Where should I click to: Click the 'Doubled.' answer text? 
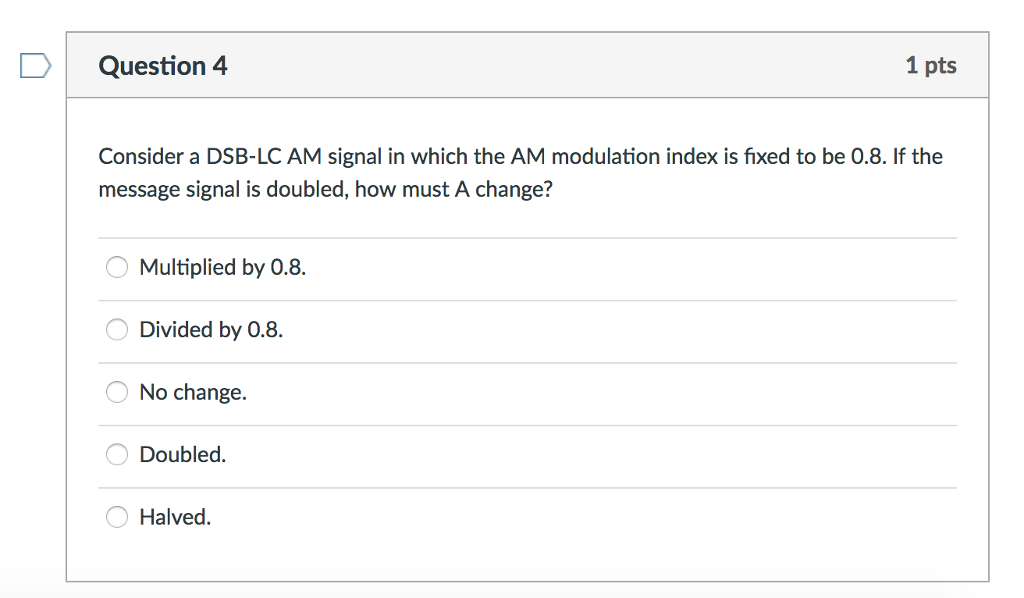pos(183,454)
